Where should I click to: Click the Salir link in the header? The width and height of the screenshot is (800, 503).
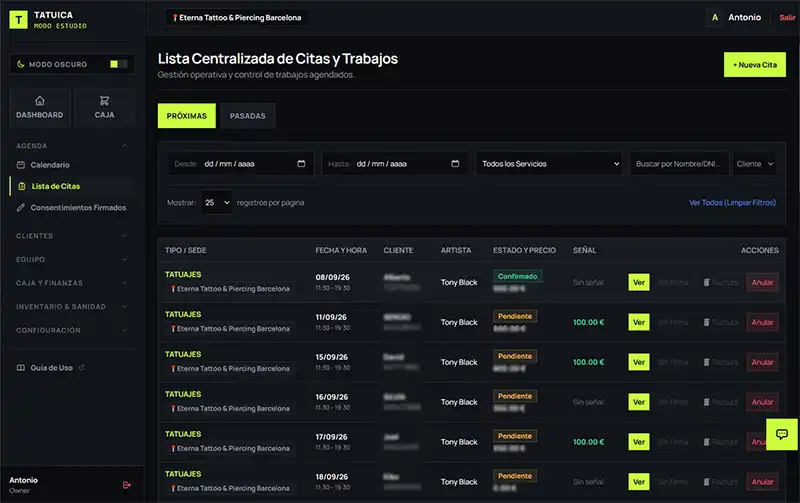(787, 17)
